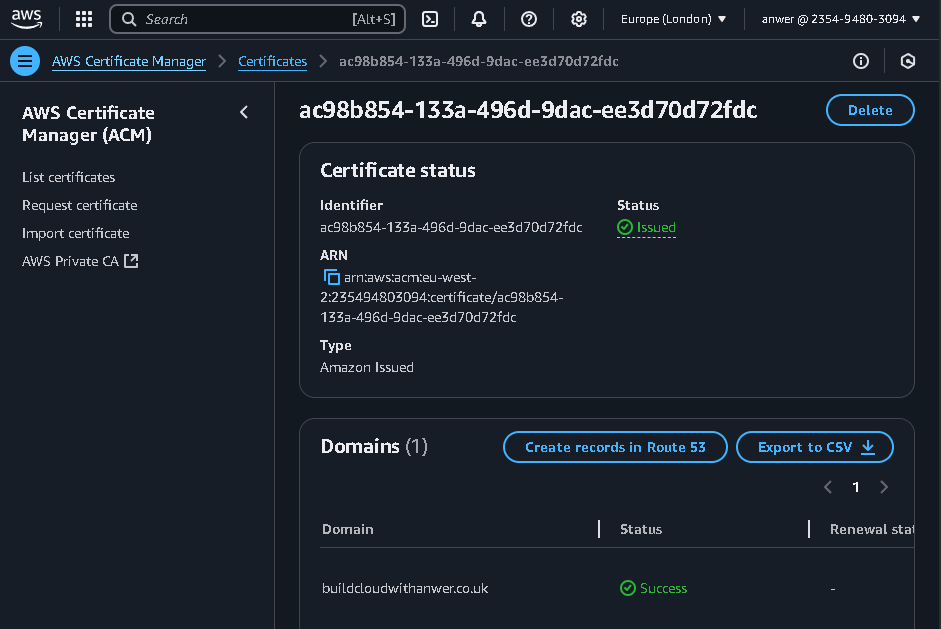Open the help question mark menu

point(529,19)
